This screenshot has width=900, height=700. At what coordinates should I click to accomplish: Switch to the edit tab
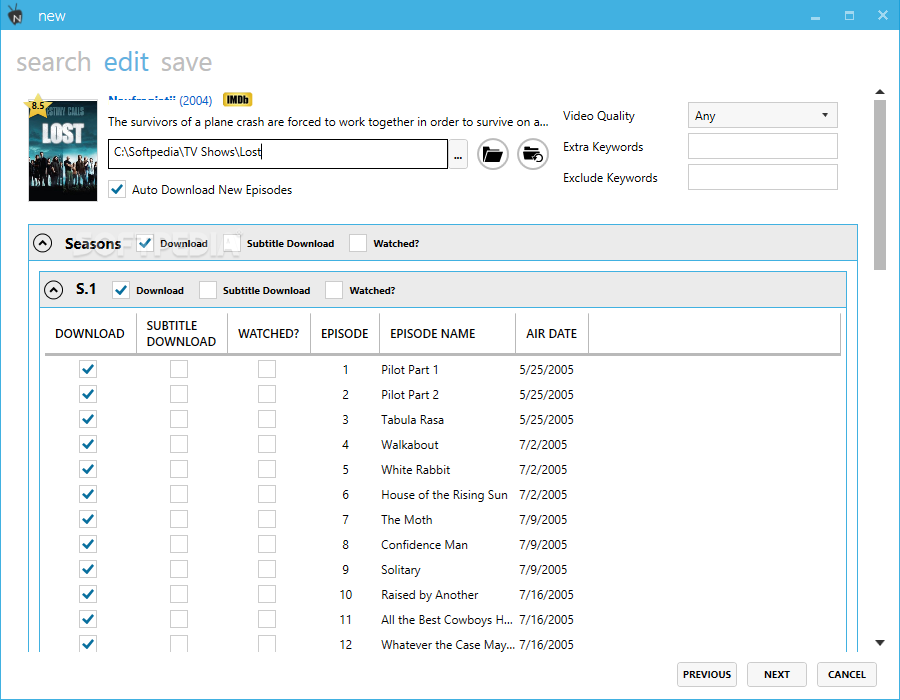tap(126, 62)
